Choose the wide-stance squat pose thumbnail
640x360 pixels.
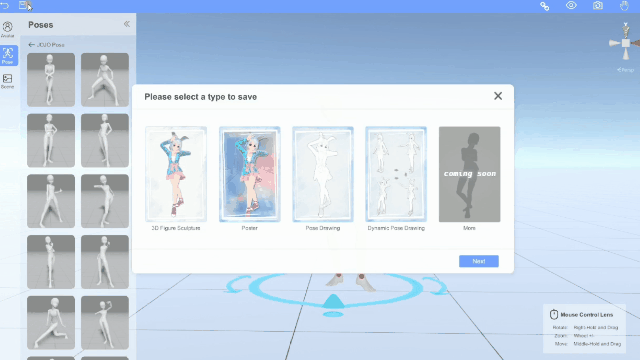point(105,80)
